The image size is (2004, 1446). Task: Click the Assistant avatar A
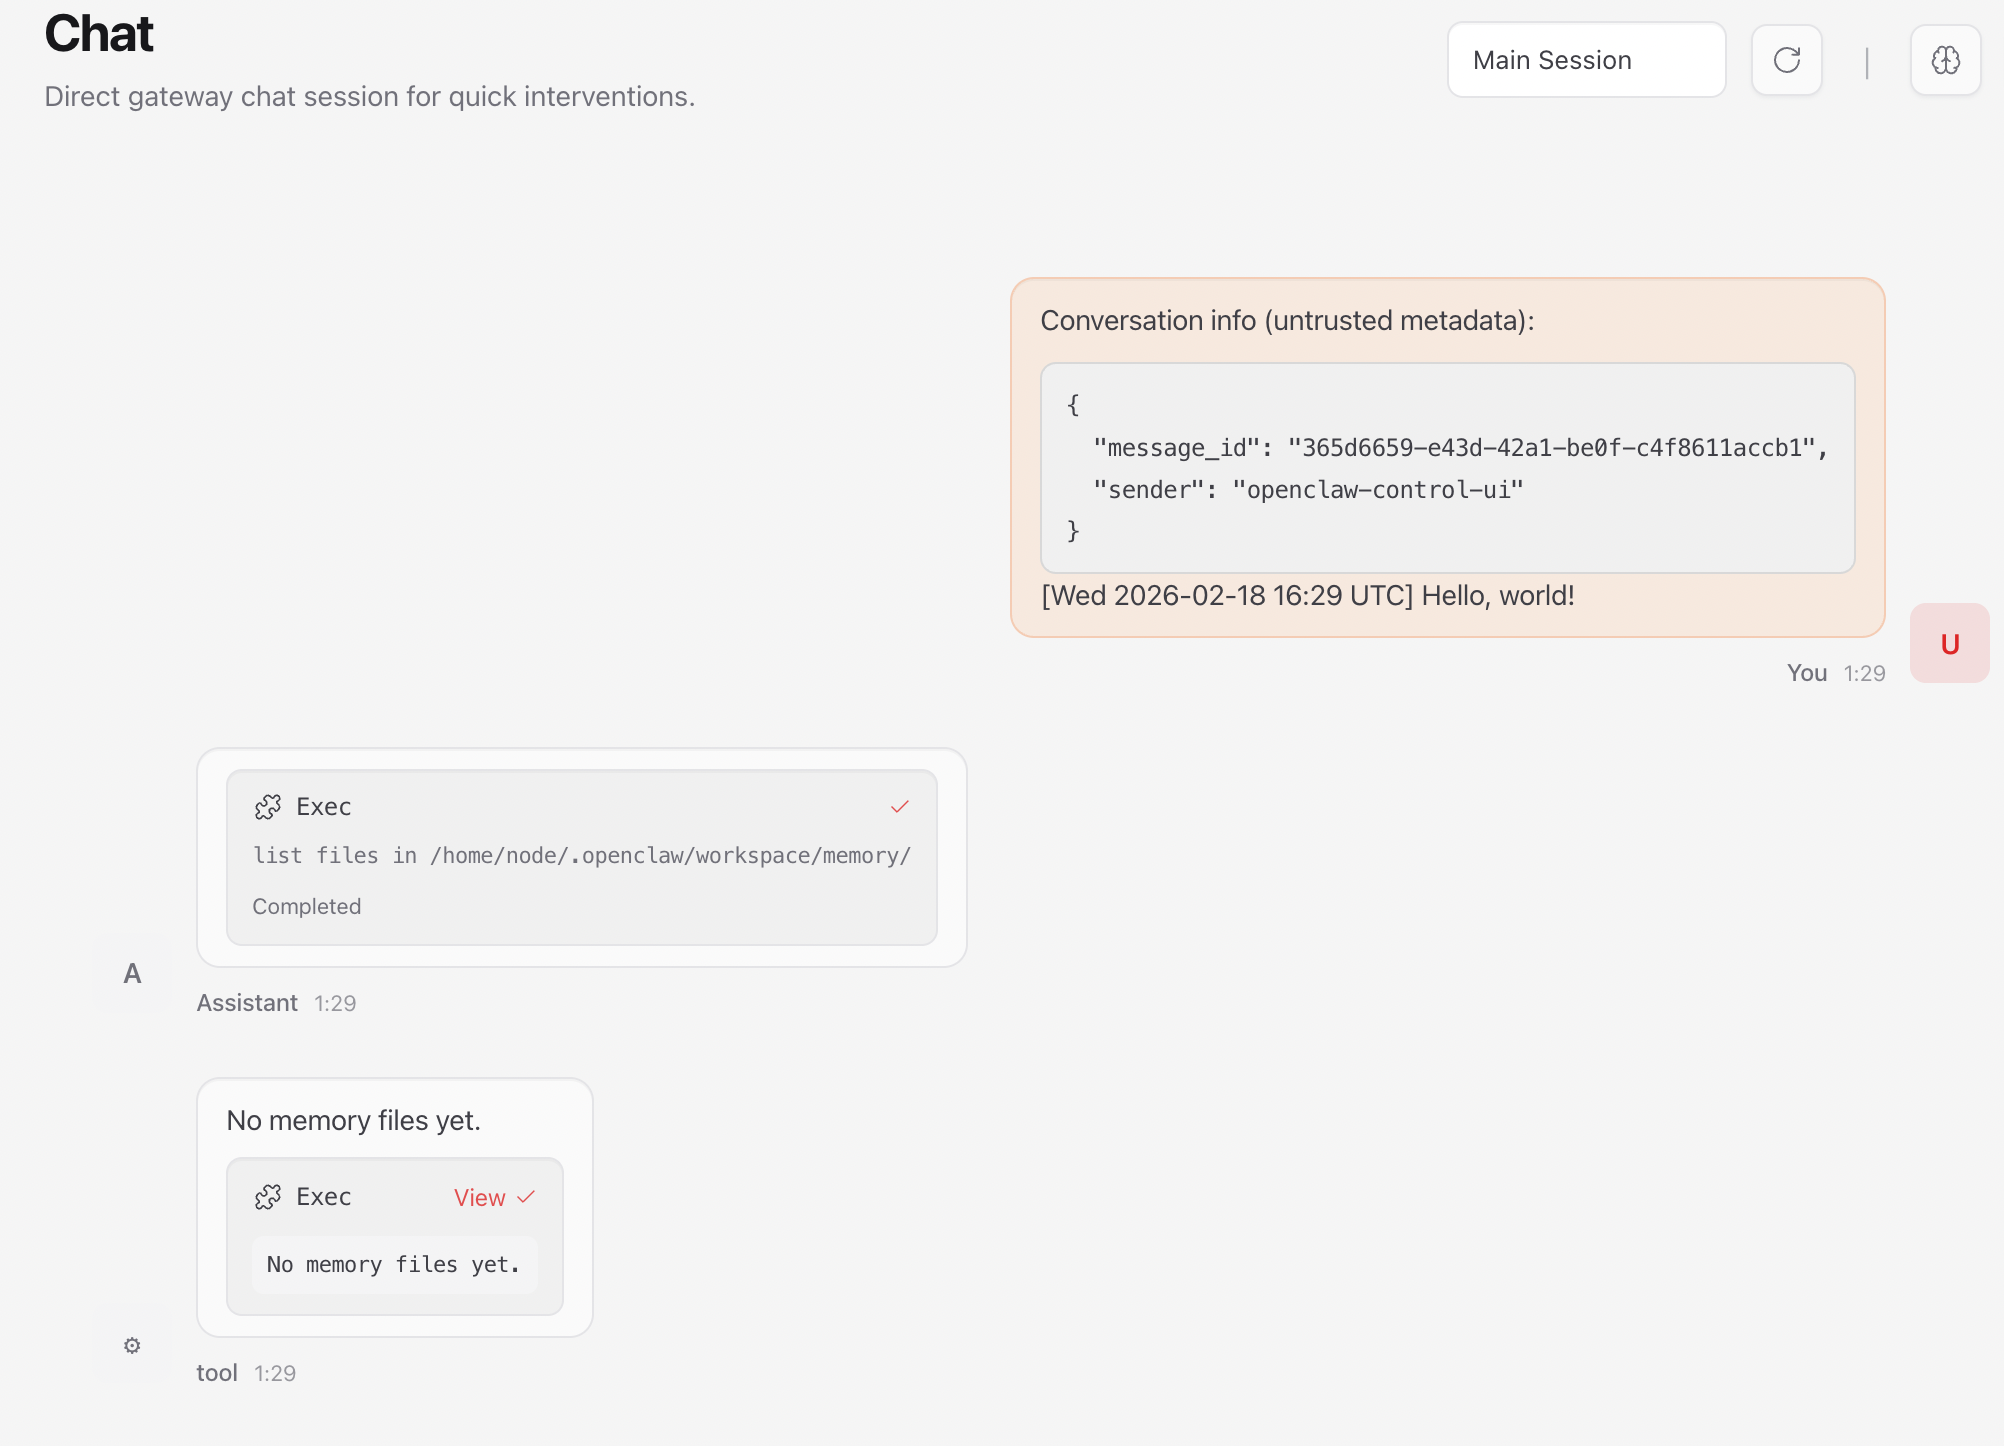point(132,973)
